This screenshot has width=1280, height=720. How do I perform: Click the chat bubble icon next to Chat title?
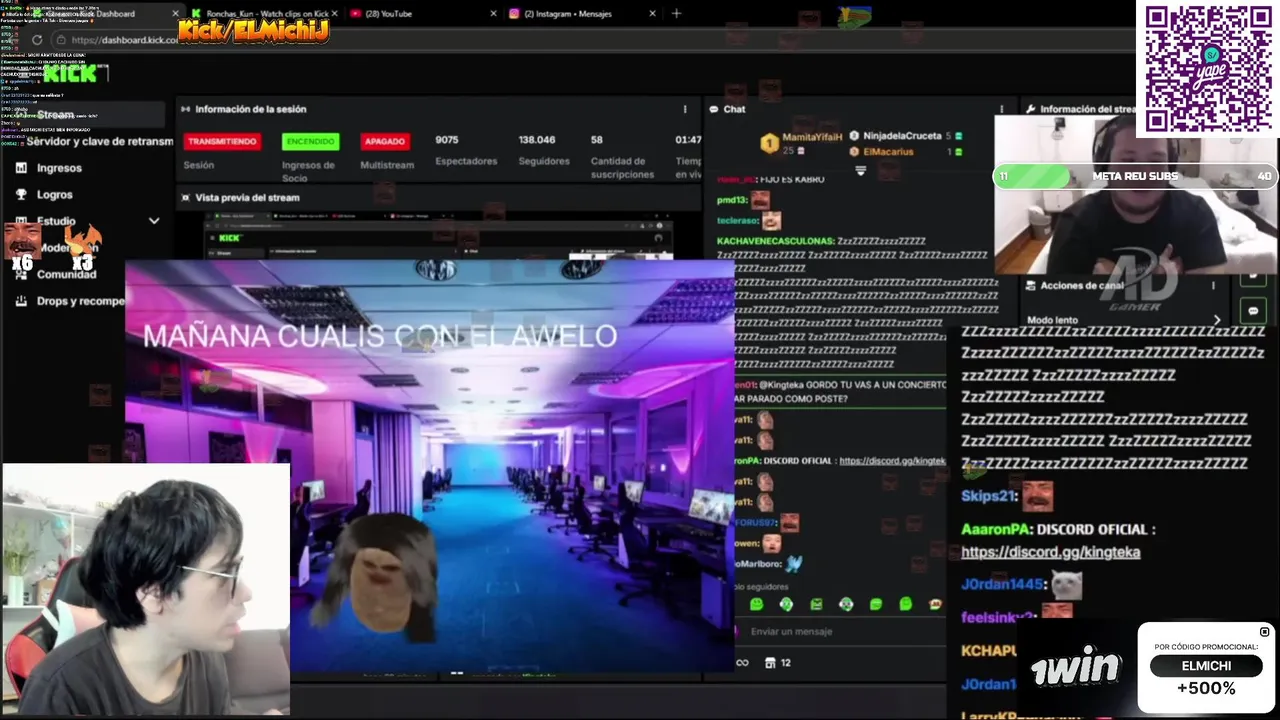(713, 109)
